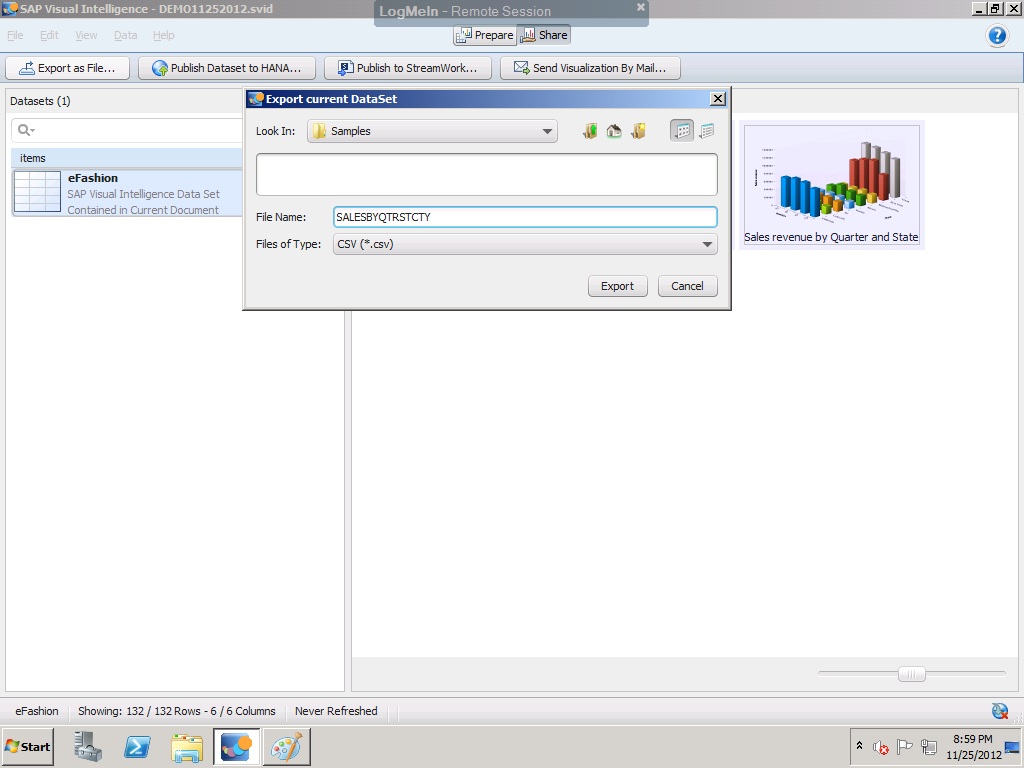
Task: Expand the Files of Type dropdown
Action: pyautogui.click(x=707, y=244)
